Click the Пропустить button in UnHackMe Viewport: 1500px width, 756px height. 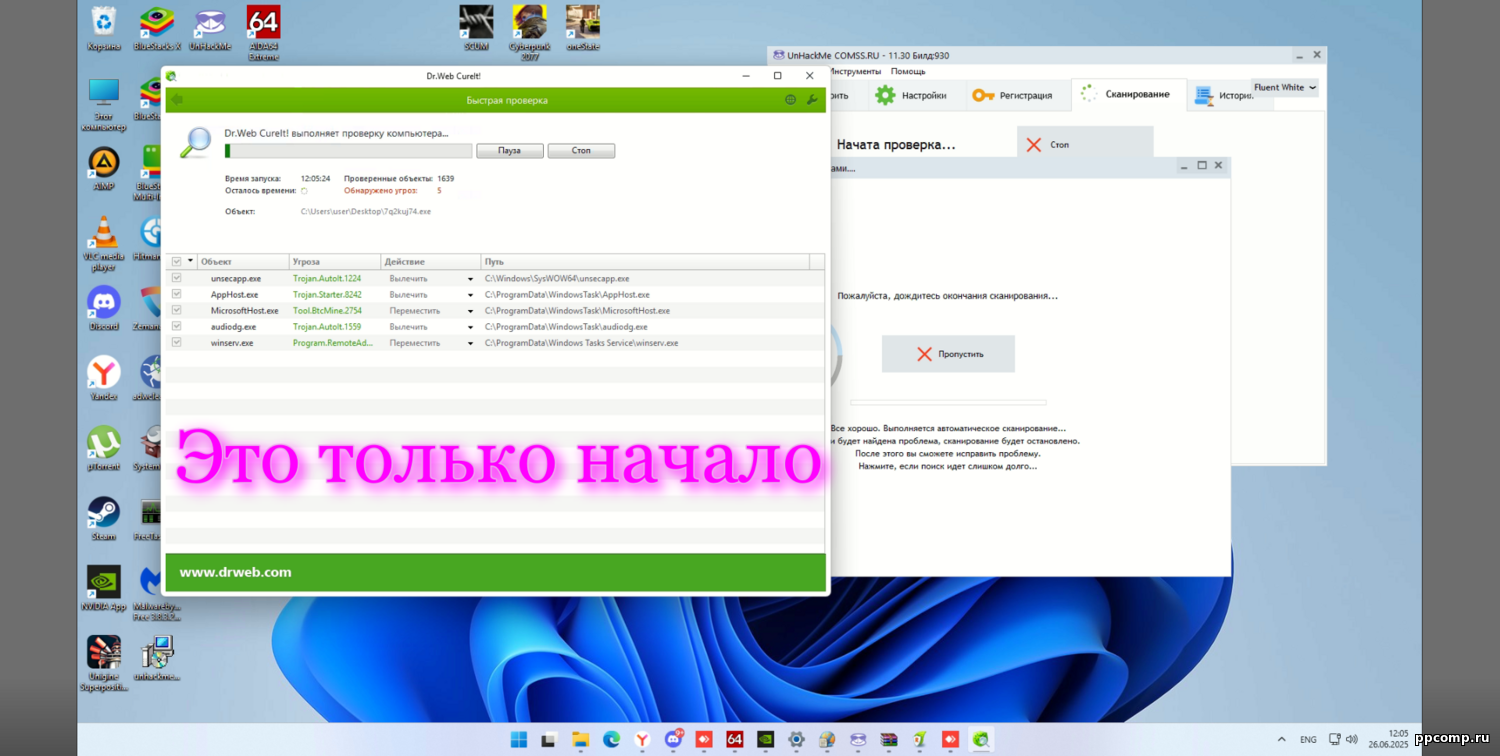tap(948, 354)
